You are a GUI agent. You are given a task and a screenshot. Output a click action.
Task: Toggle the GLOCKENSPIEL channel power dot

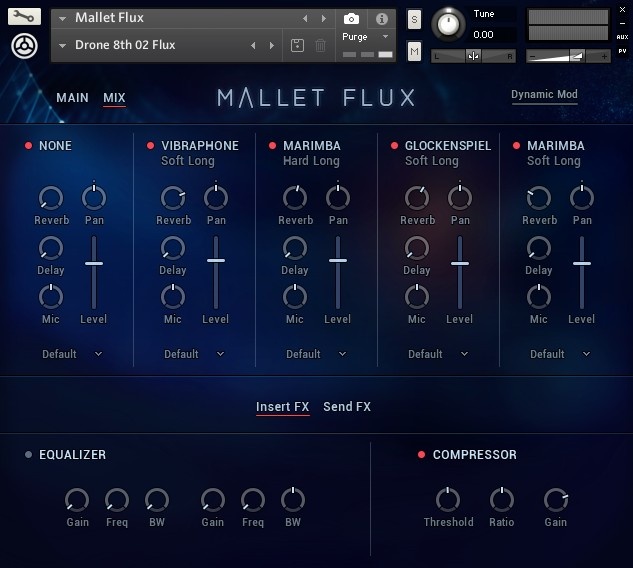pos(394,146)
